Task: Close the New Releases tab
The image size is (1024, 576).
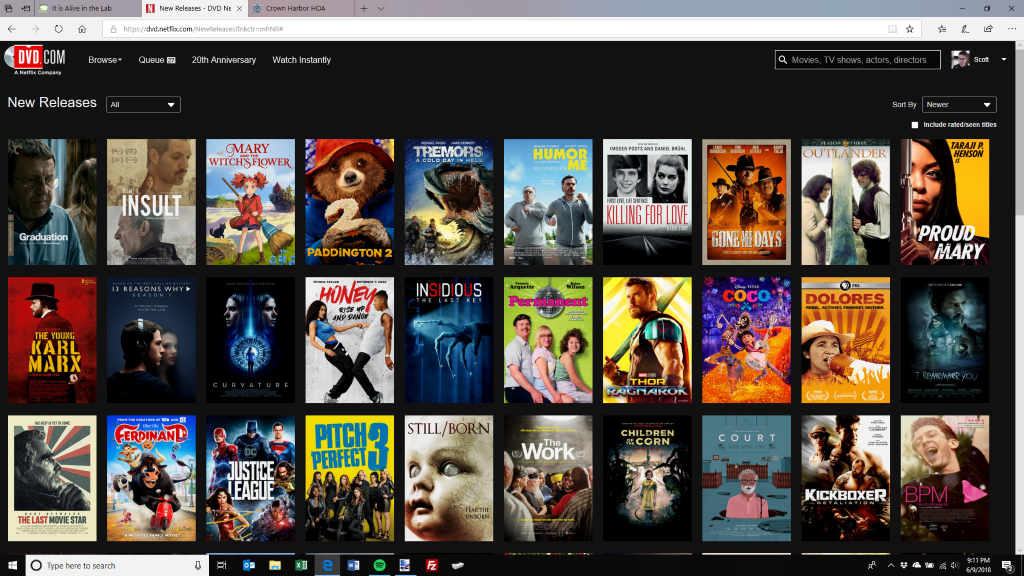Action: [239, 8]
